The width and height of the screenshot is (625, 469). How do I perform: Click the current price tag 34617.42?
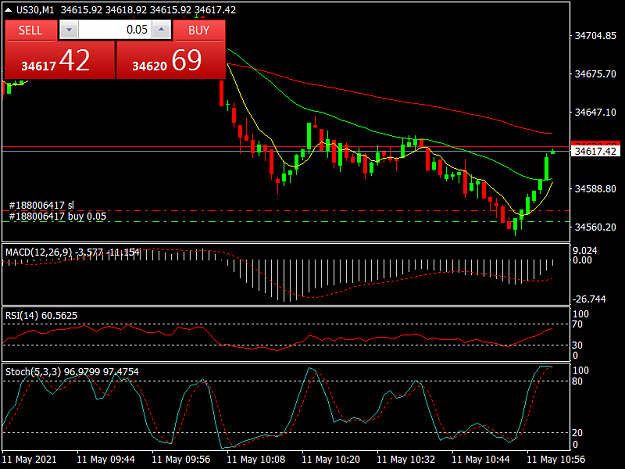596,151
